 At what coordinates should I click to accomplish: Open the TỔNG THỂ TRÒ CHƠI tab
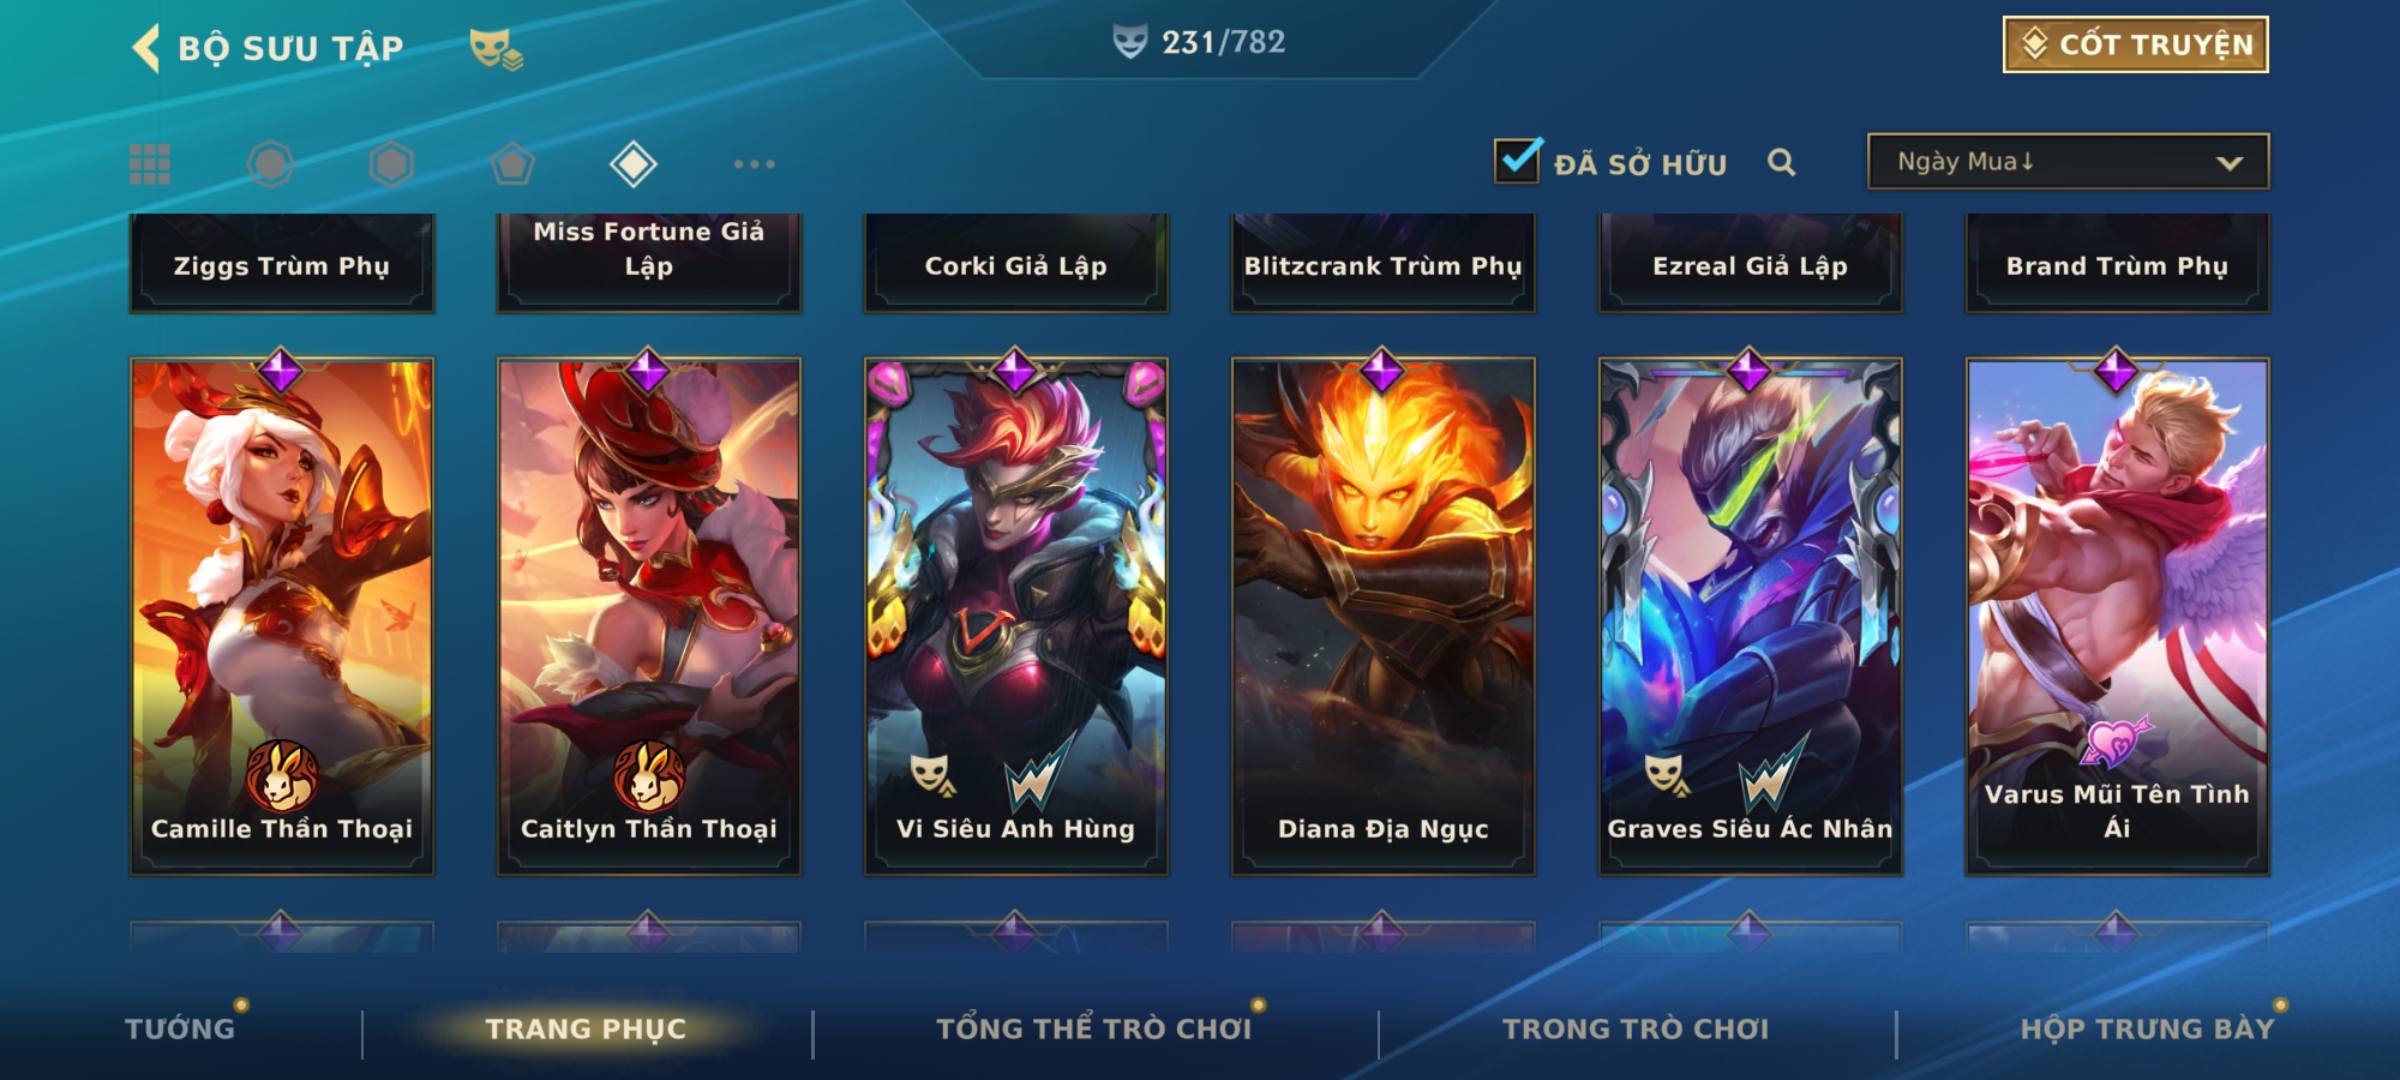1094,1029
